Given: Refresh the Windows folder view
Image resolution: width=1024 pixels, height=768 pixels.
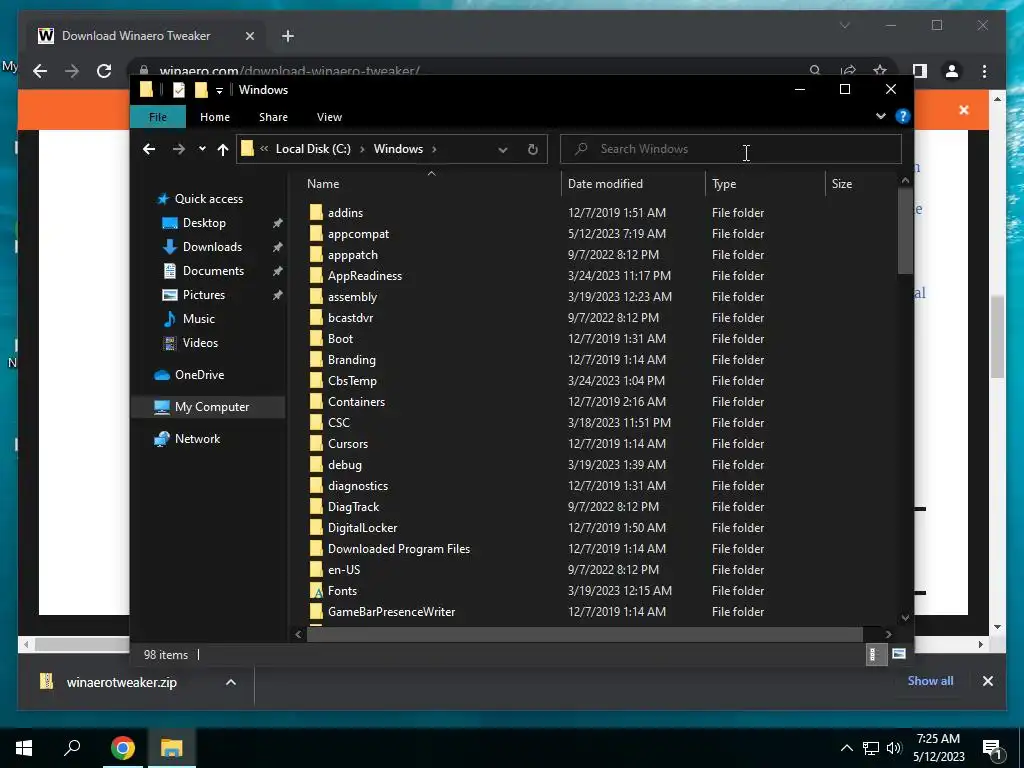Looking at the screenshot, I should point(533,150).
